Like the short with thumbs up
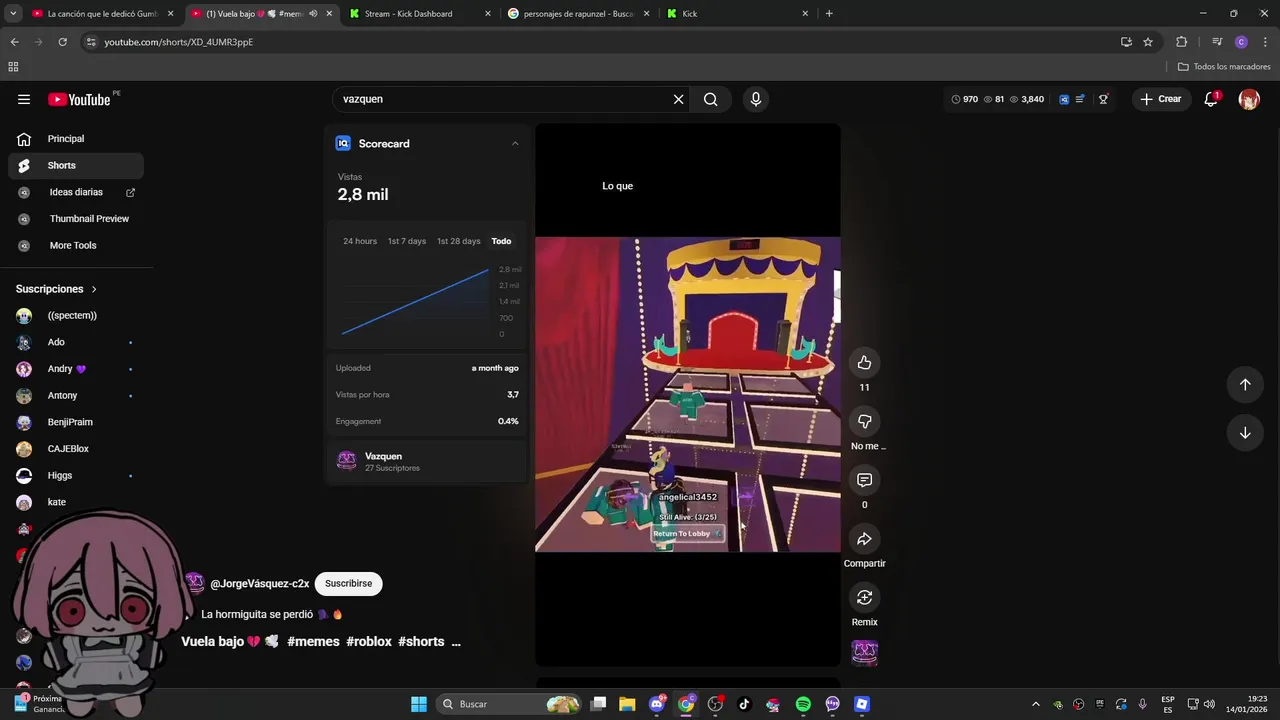 coord(865,362)
